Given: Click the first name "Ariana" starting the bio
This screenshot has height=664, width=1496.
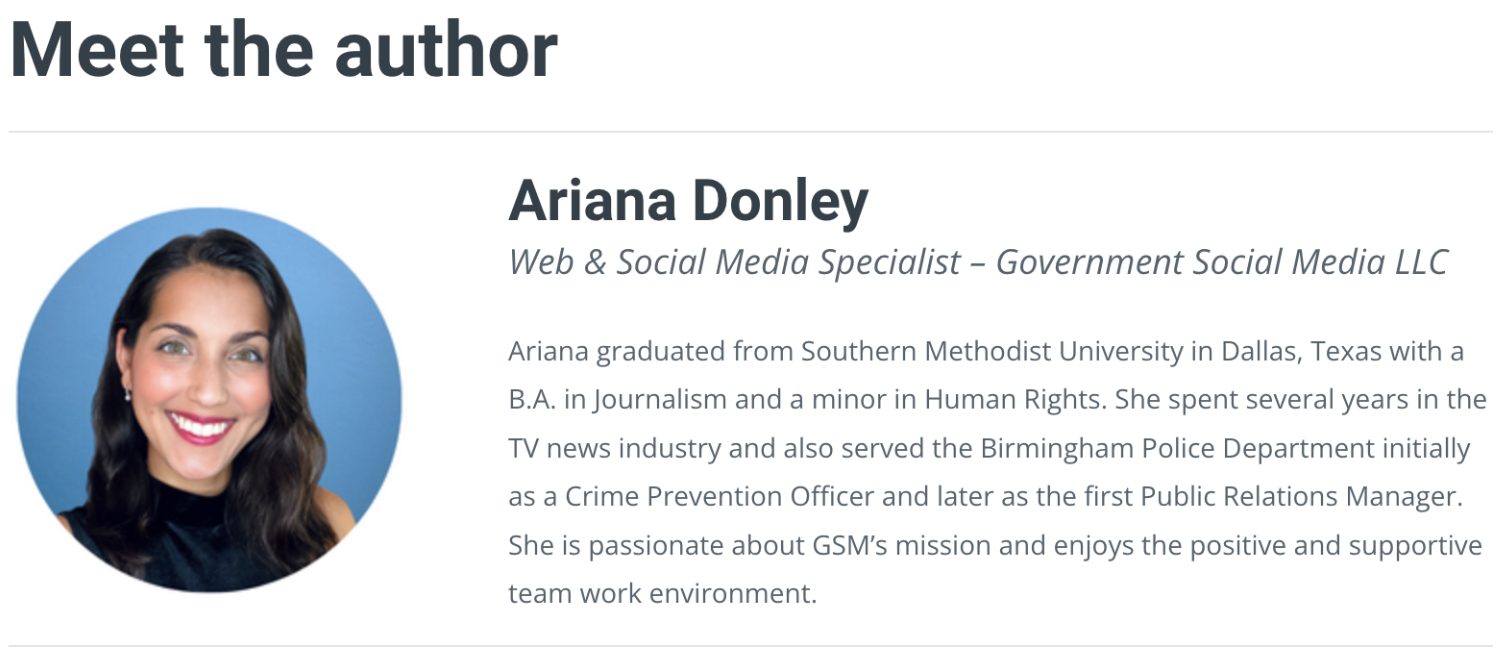Looking at the screenshot, I should [550, 352].
